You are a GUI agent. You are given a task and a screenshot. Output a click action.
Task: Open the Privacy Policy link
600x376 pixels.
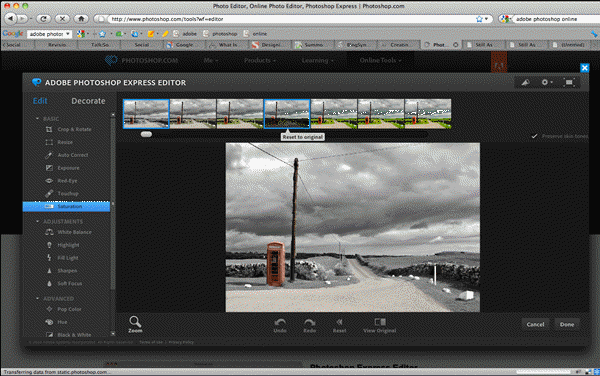coord(181,342)
